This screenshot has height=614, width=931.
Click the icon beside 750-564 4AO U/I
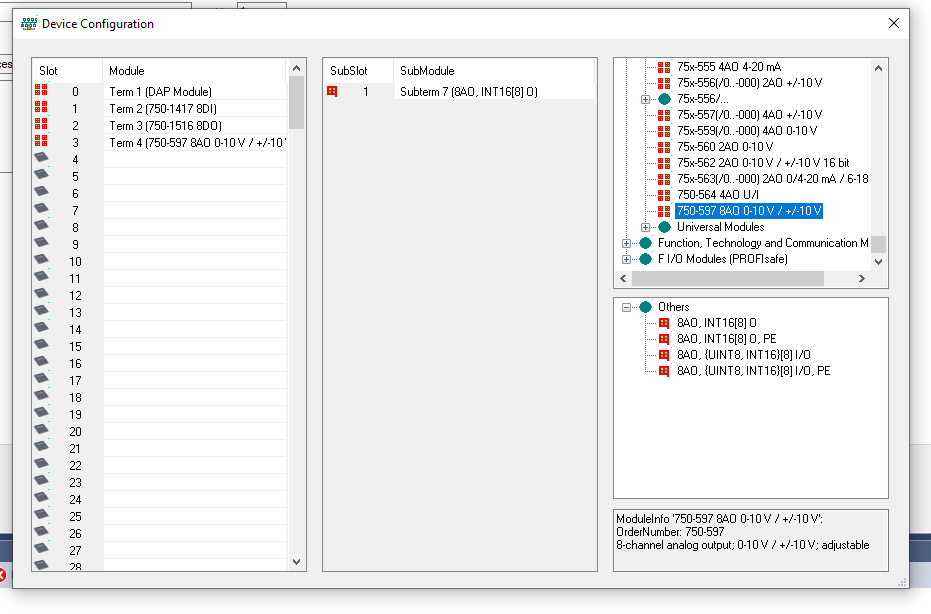click(x=664, y=195)
